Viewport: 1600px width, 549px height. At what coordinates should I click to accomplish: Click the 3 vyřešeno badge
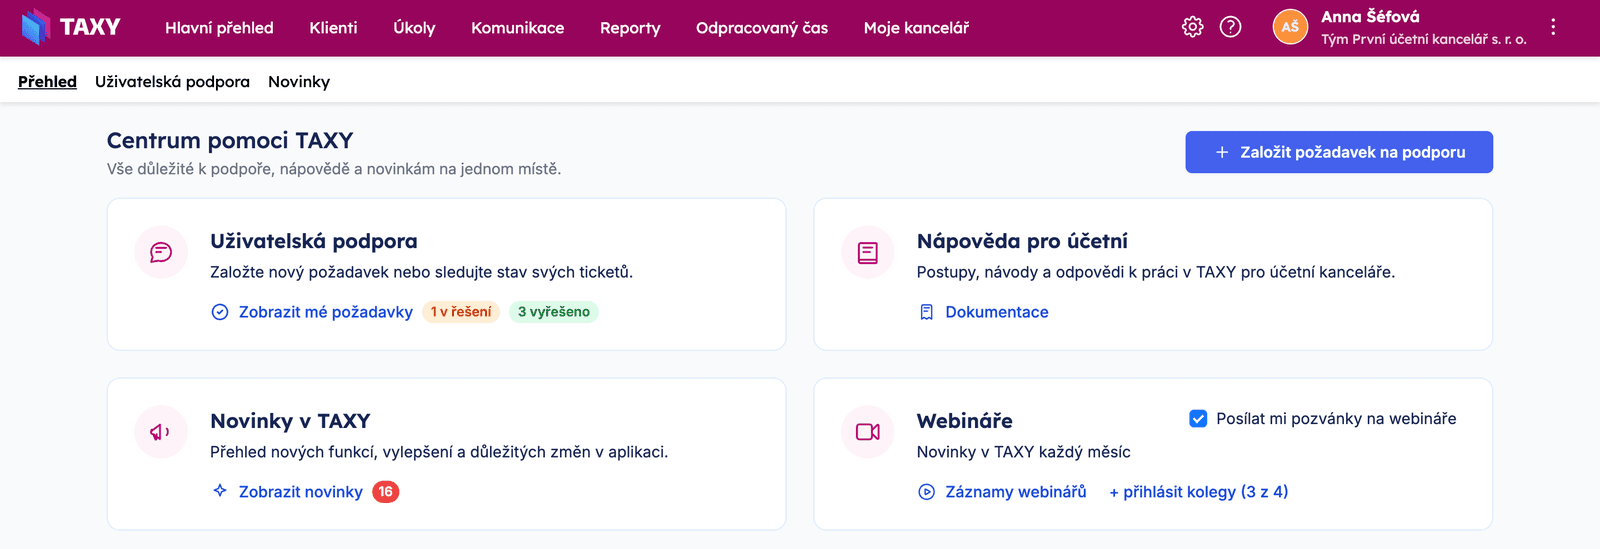pos(554,312)
